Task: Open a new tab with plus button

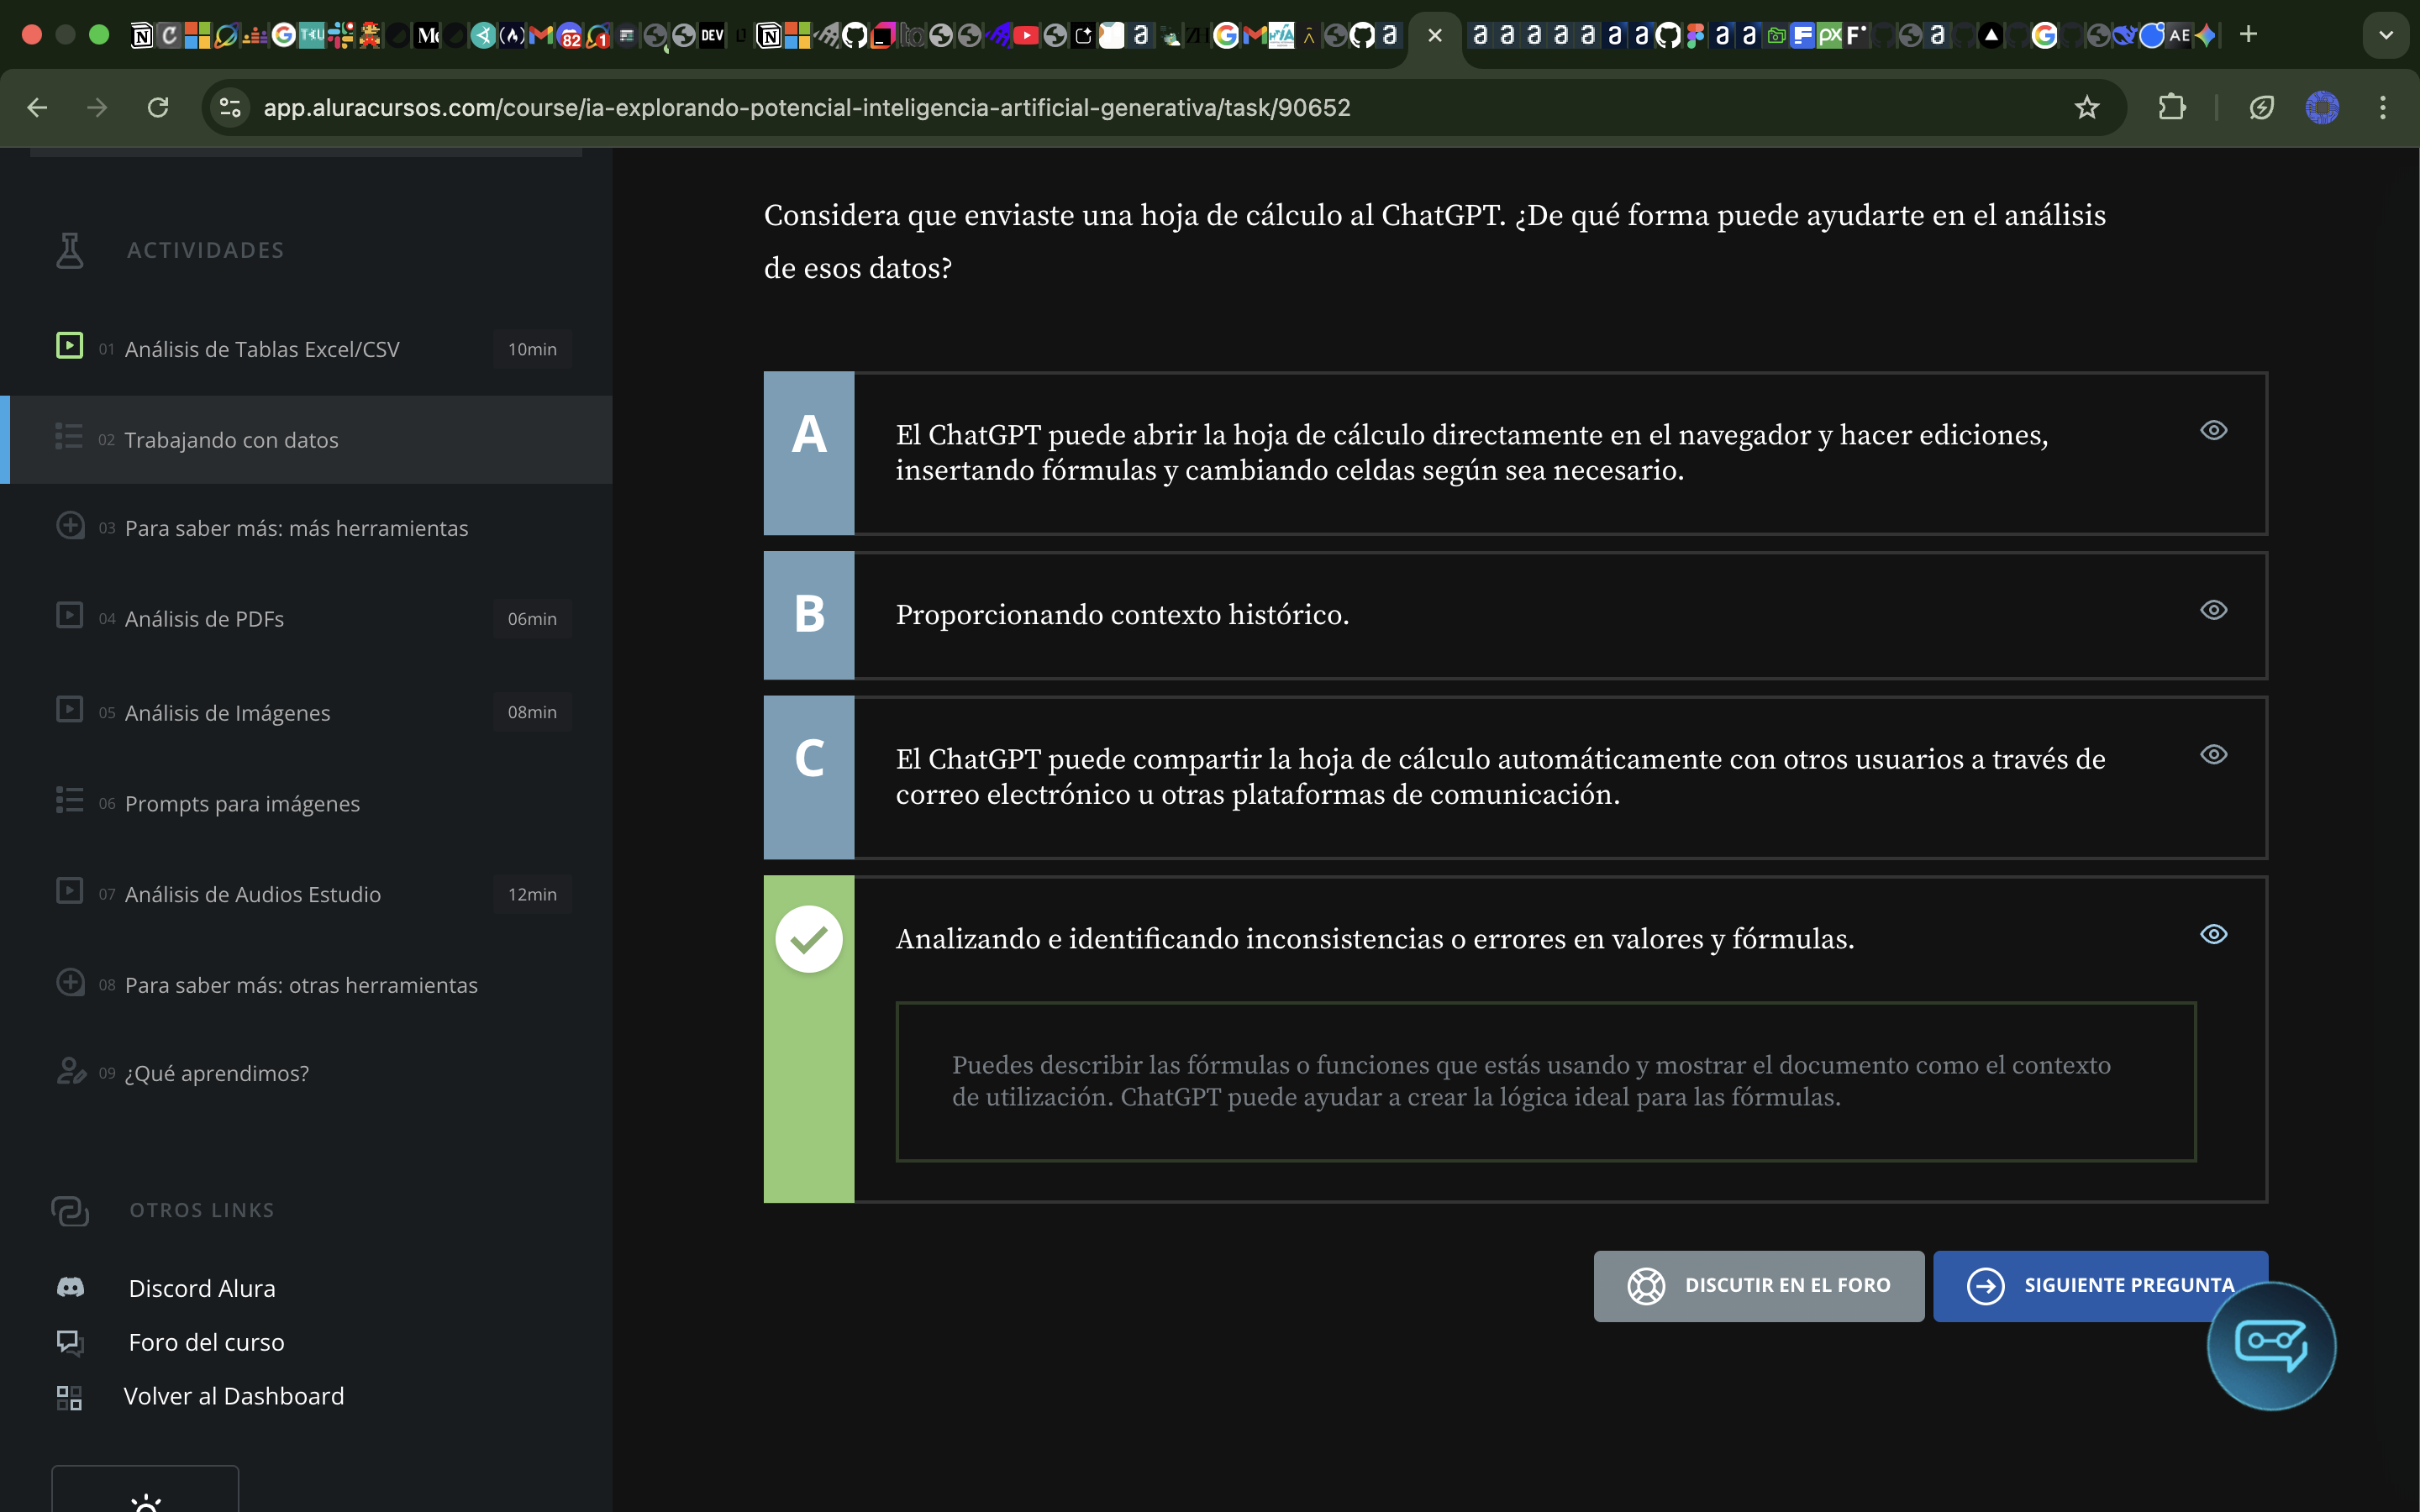Action: 2249,35
